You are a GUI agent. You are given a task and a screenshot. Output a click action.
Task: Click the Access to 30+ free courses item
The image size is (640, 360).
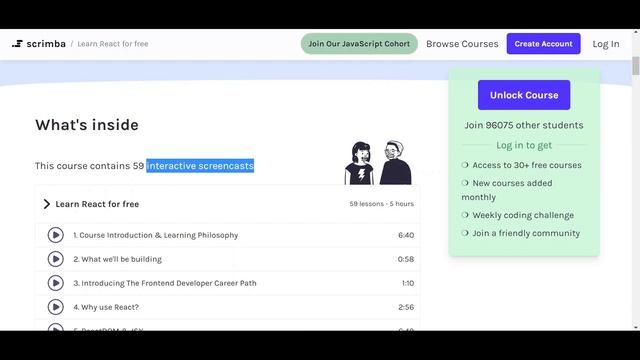pyautogui.click(x=522, y=165)
